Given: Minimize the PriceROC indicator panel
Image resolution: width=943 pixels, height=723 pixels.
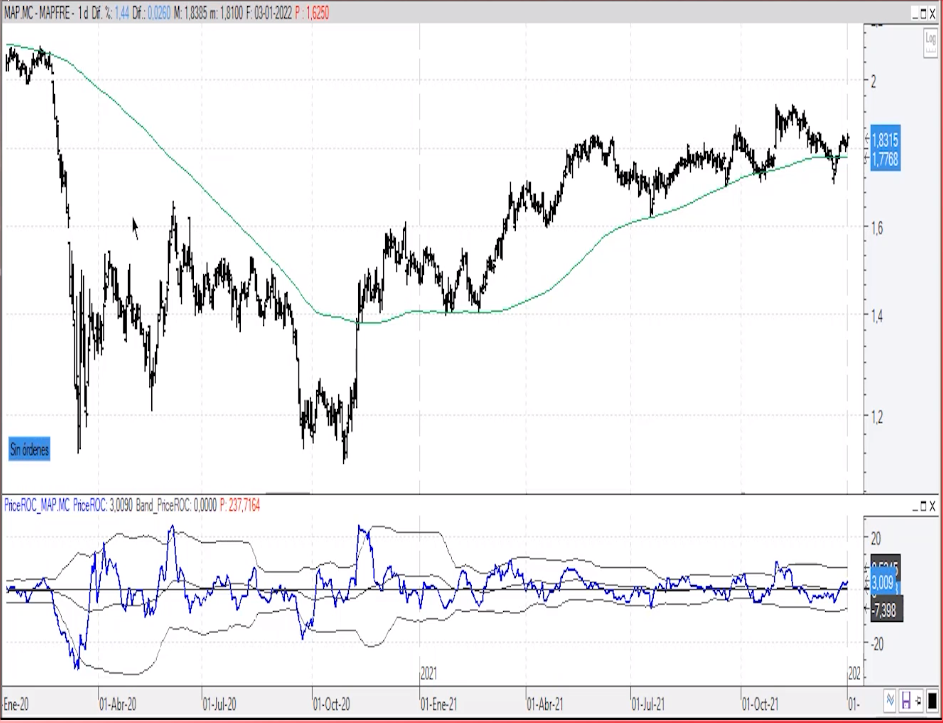Looking at the screenshot, I should point(914,506).
